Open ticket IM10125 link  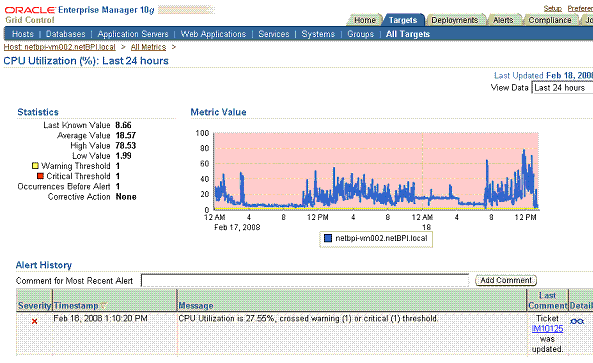point(547,329)
